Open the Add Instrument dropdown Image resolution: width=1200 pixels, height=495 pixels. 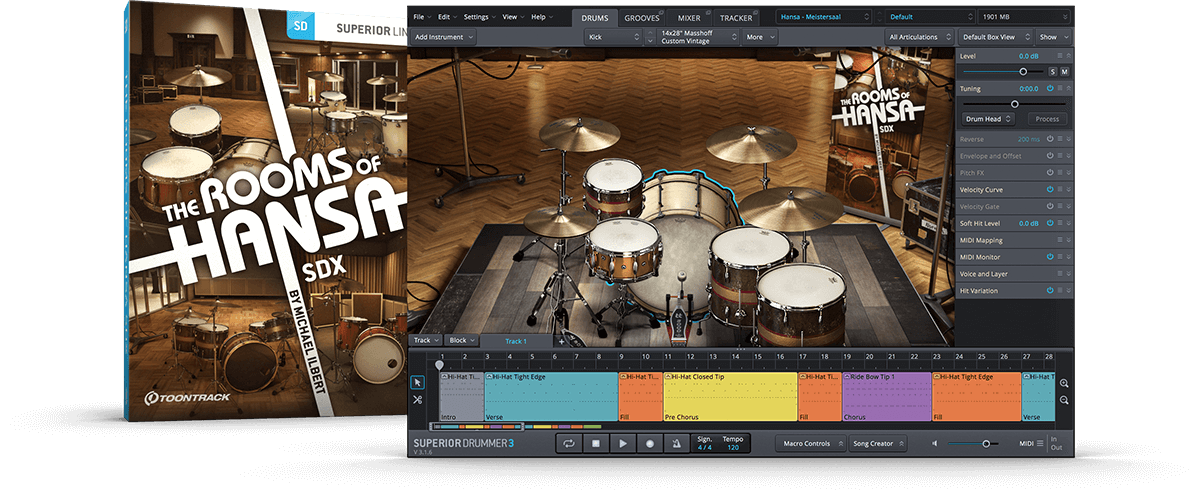(443, 37)
